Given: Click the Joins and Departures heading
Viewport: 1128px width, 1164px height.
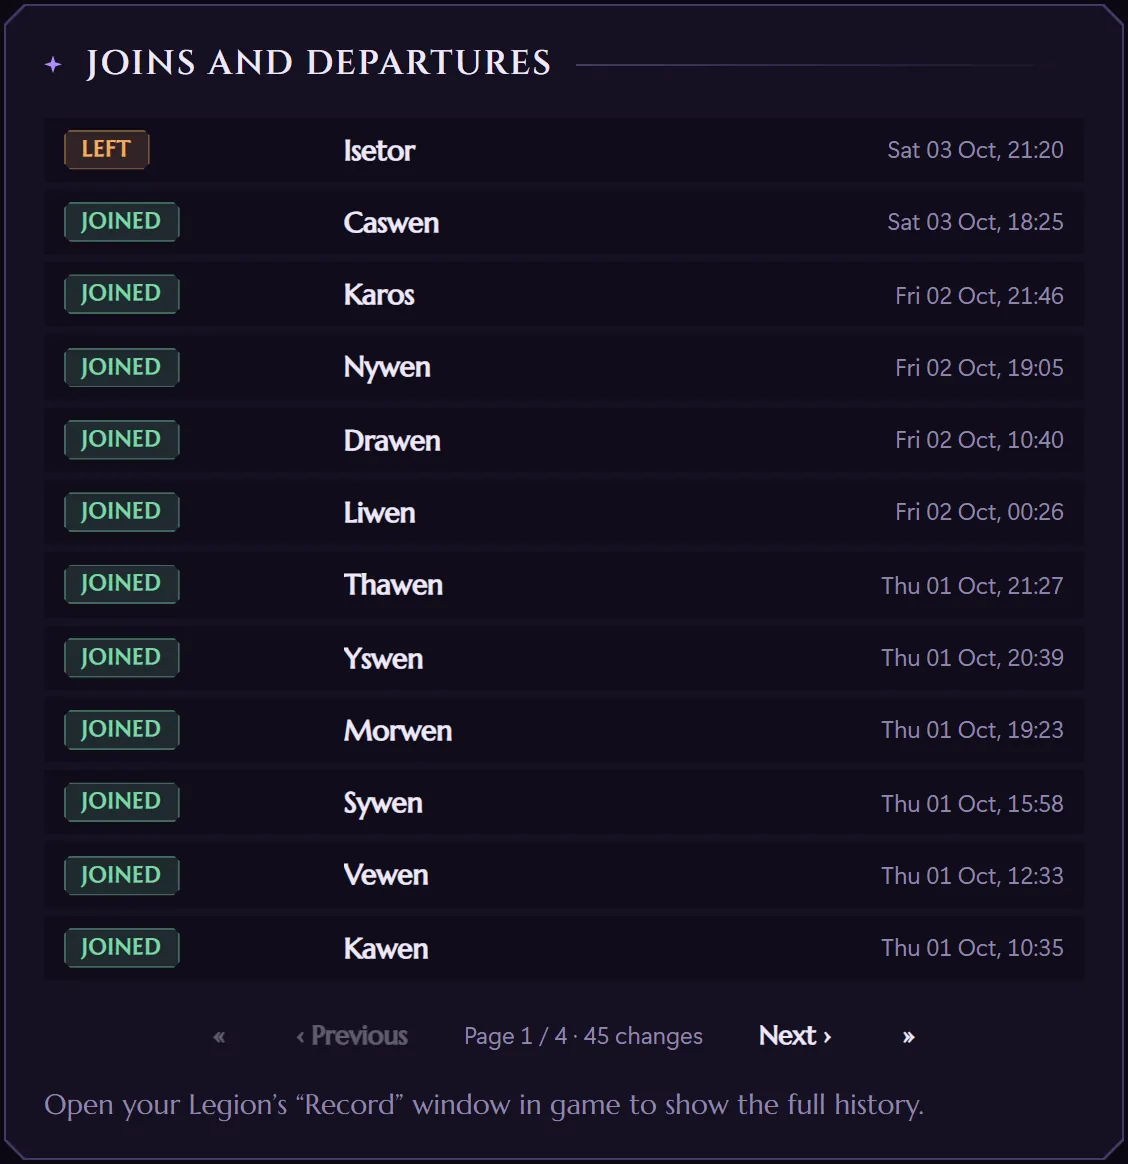Looking at the screenshot, I should (x=319, y=63).
